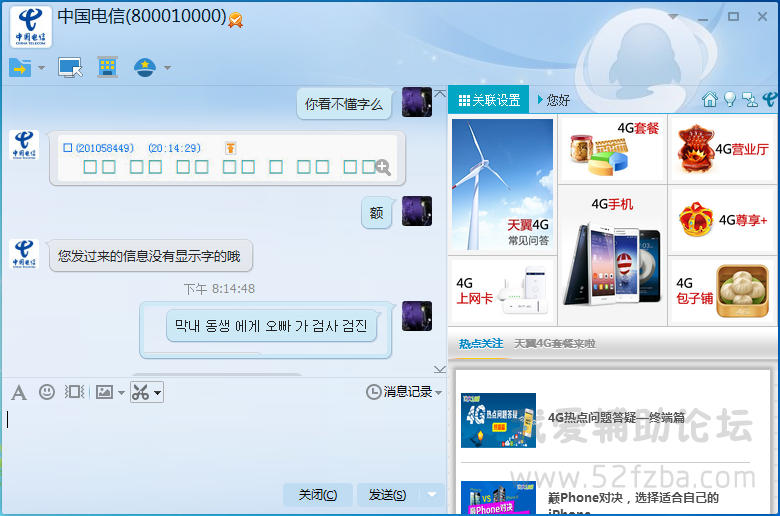Open the building grid apps icon
The height and width of the screenshot is (516, 780).
pos(107,67)
